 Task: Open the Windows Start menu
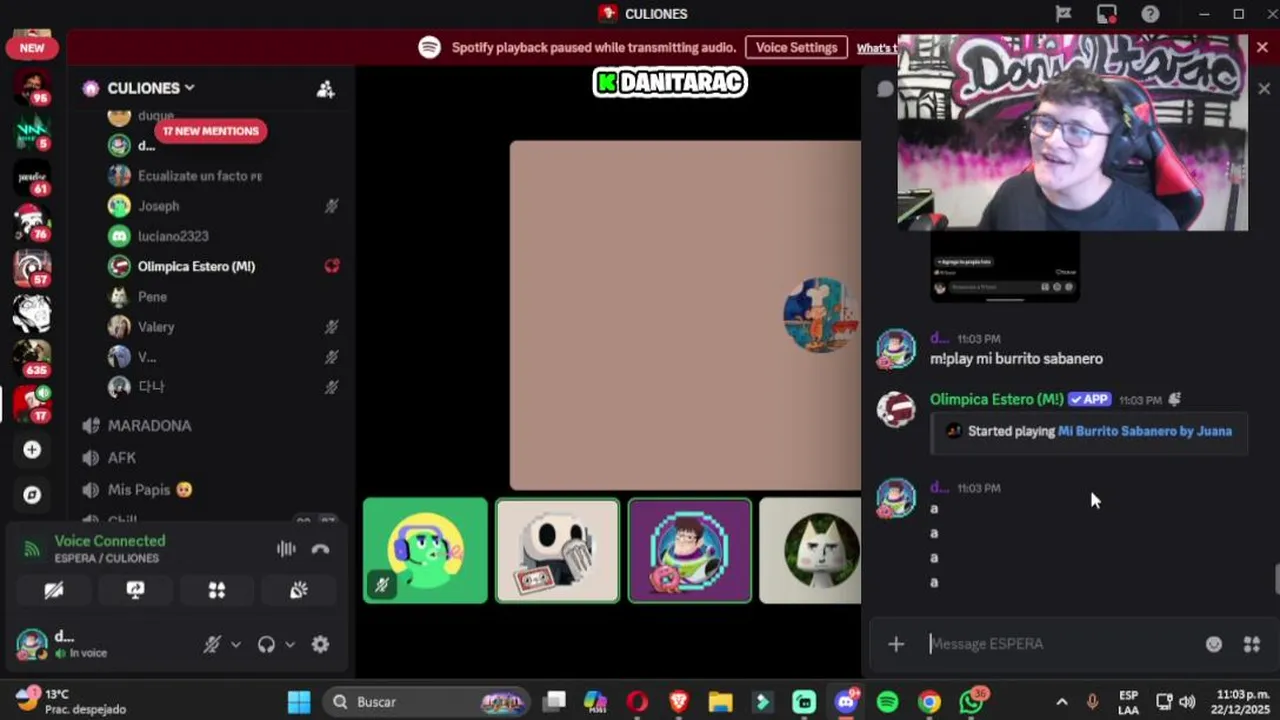pyautogui.click(x=299, y=702)
